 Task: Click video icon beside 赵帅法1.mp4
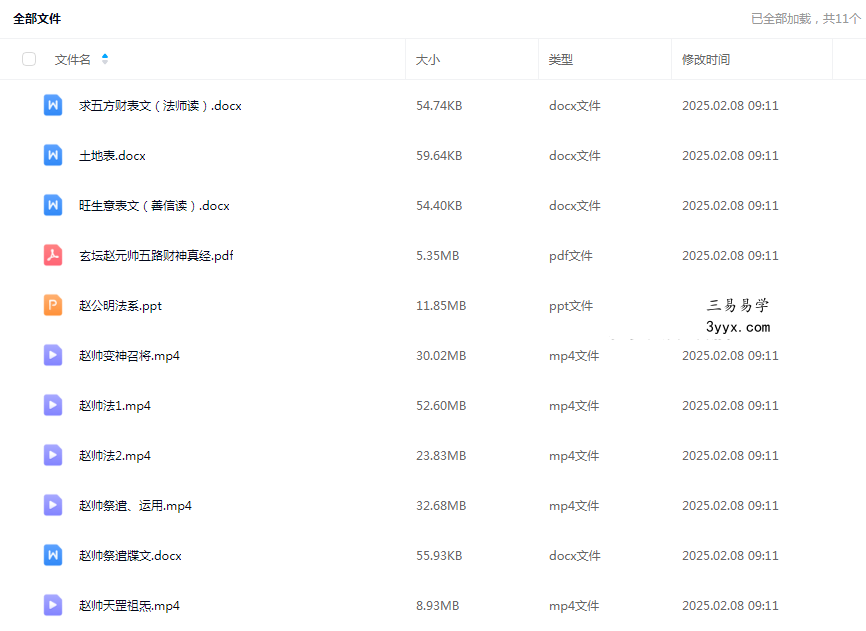pyautogui.click(x=53, y=405)
